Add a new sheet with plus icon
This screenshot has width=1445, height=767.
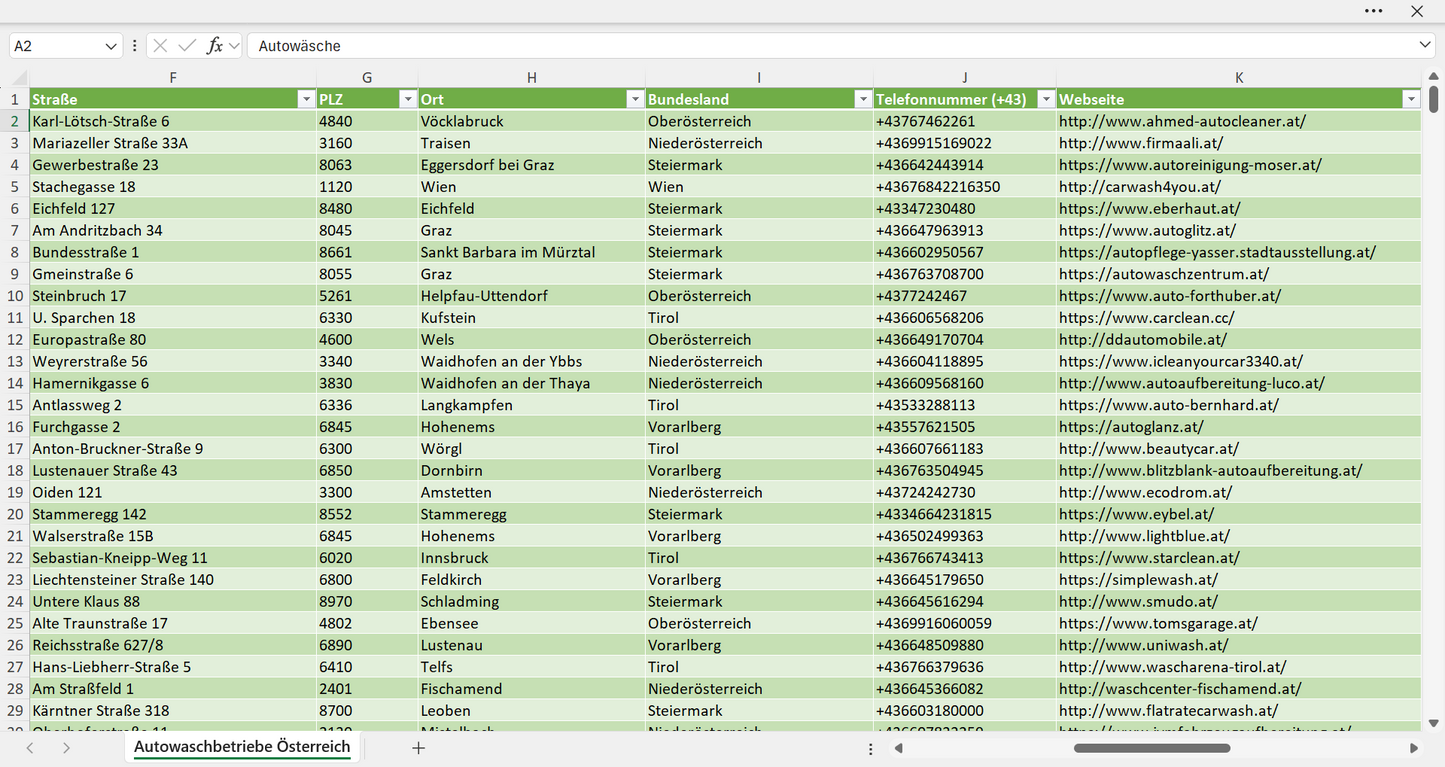coord(419,748)
